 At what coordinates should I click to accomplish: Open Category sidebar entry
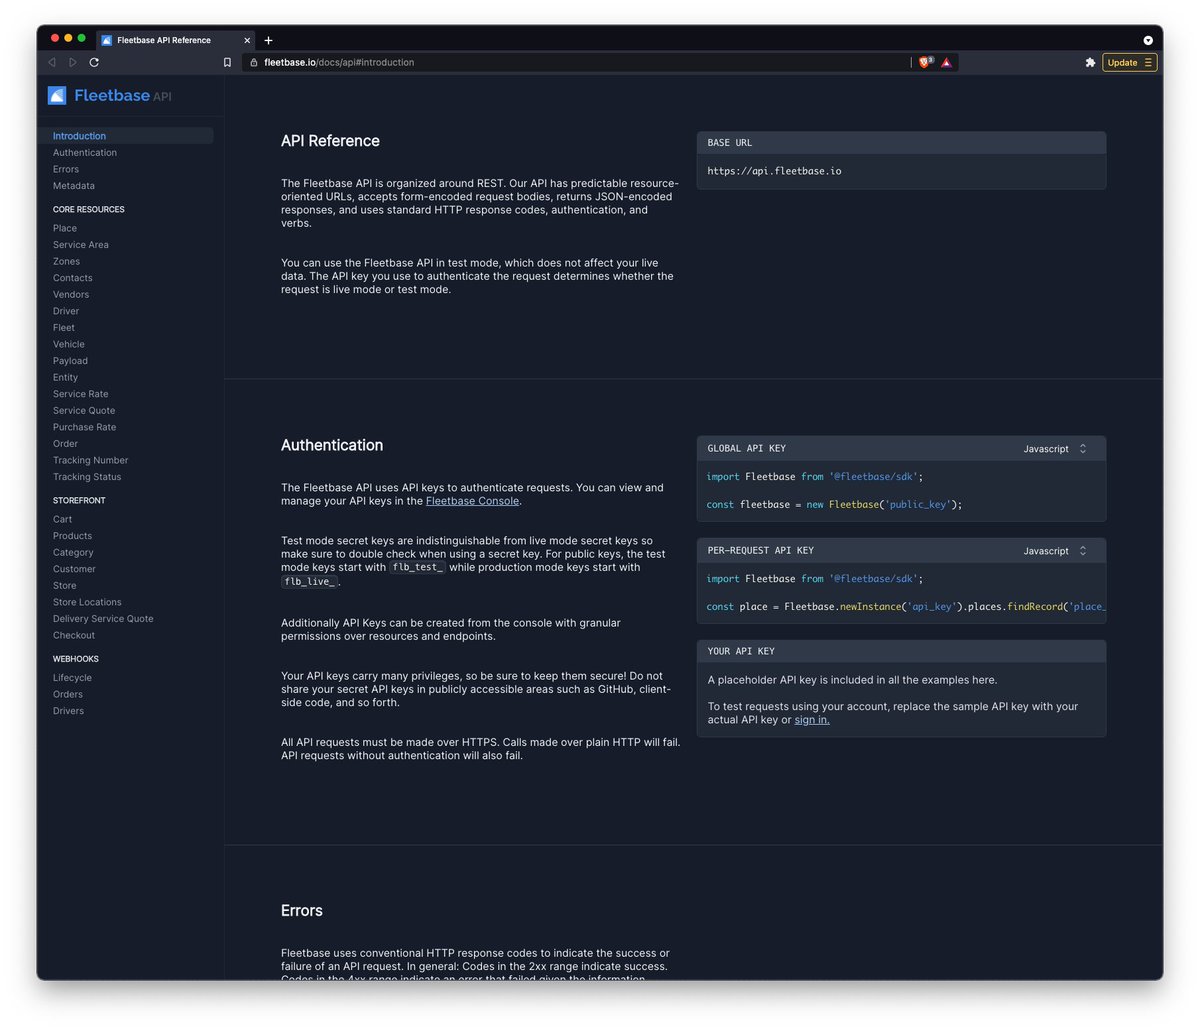[x=73, y=552]
